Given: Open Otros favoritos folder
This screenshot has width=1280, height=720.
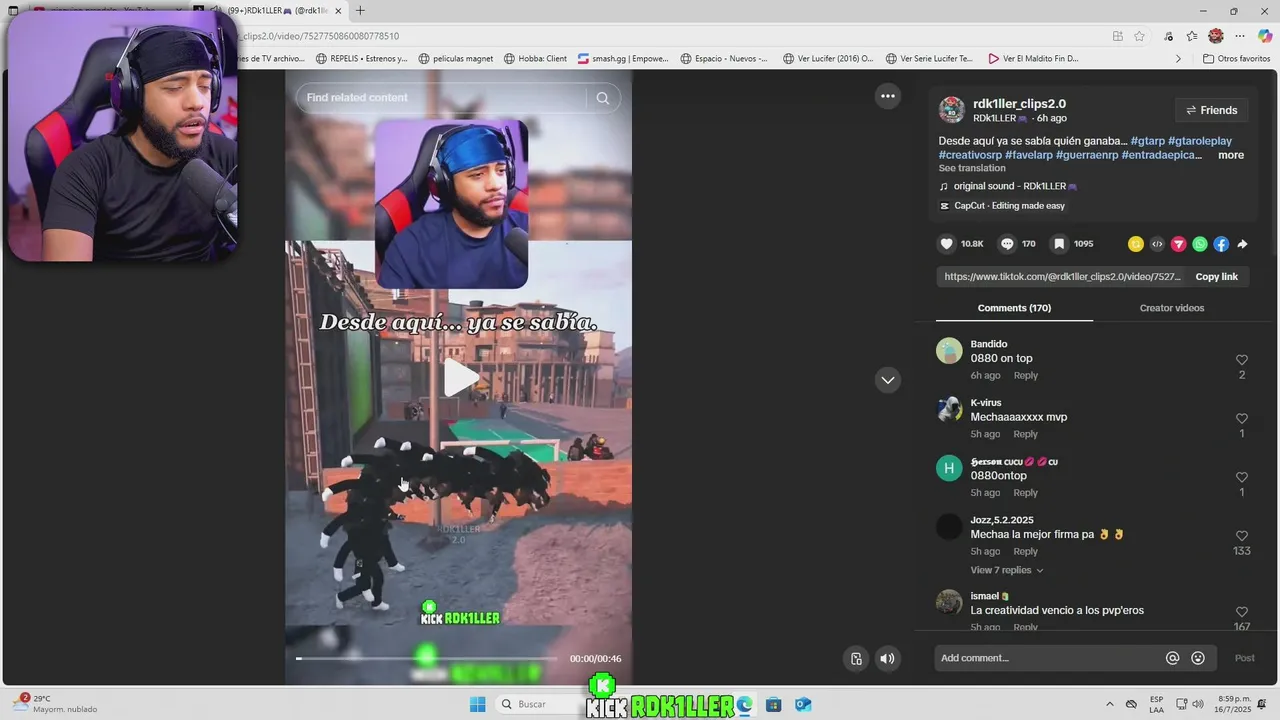Looking at the screenshot, I should pos(1236,59).
